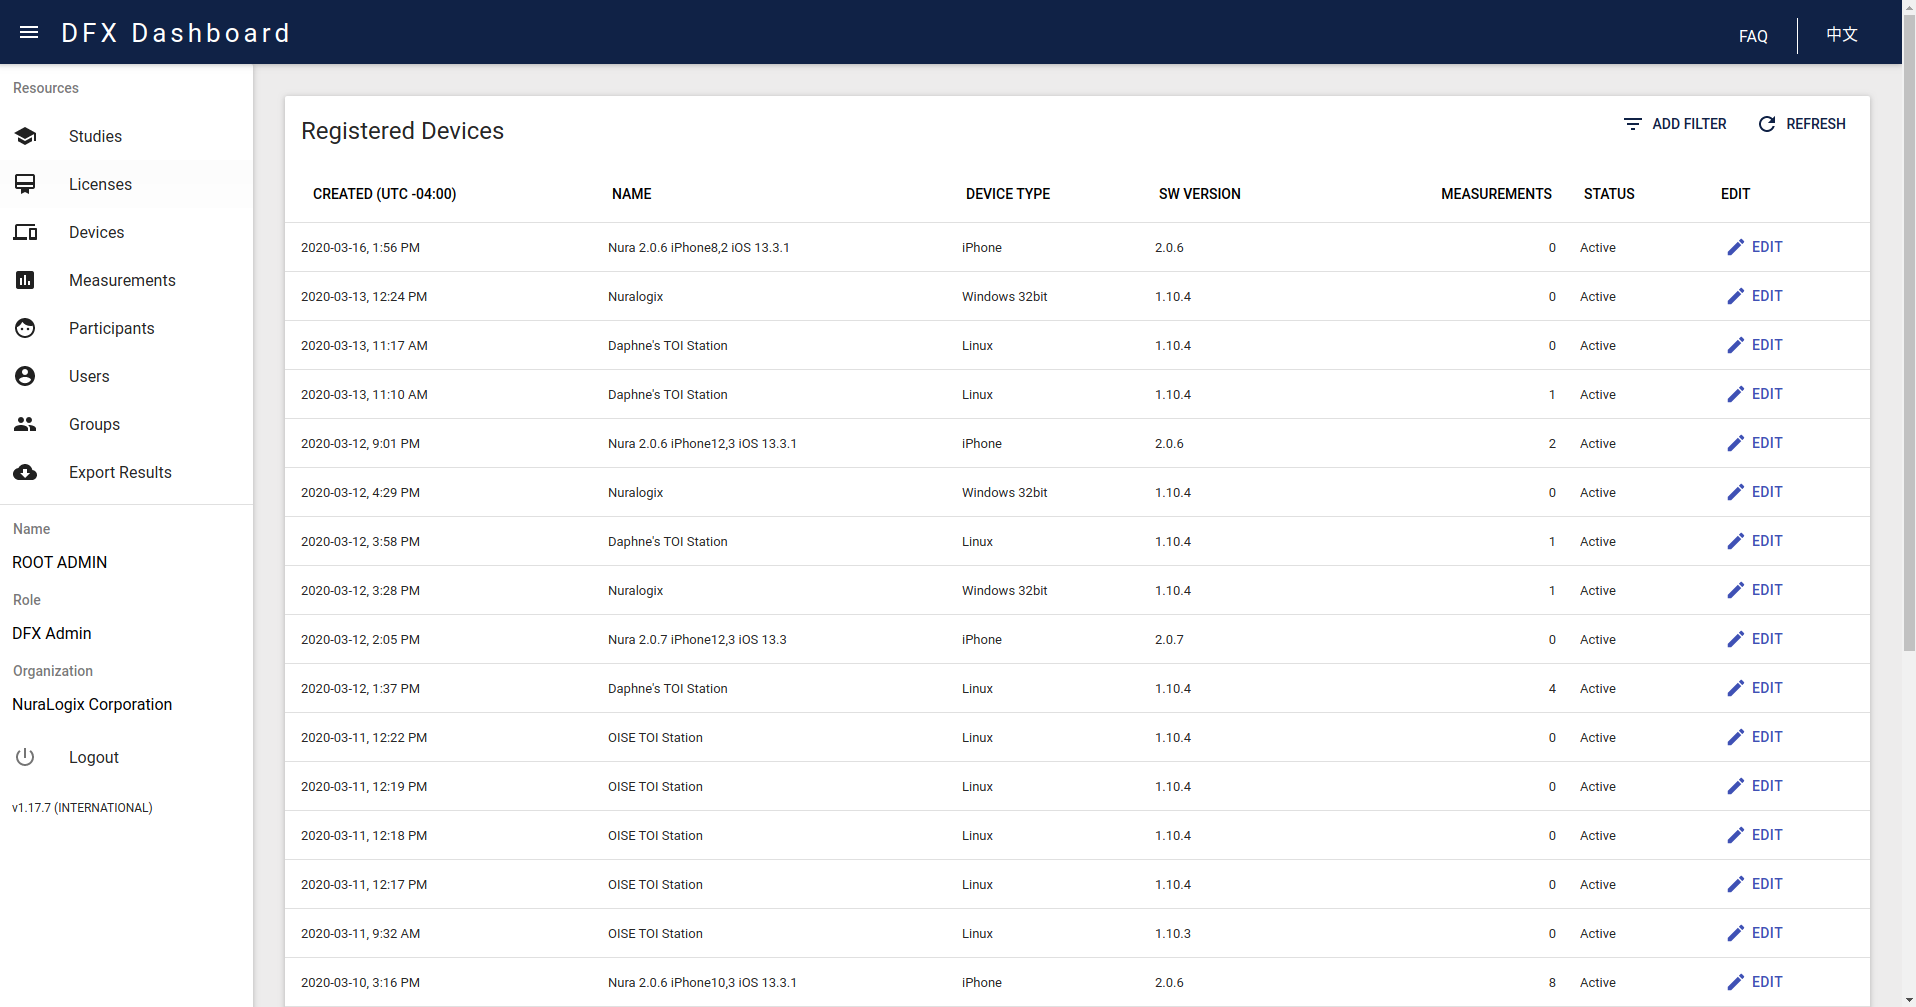The width and height of the screenshot is (1916, 1007).
Task: Click the Users account icon
Action: [x=25, y=376]
